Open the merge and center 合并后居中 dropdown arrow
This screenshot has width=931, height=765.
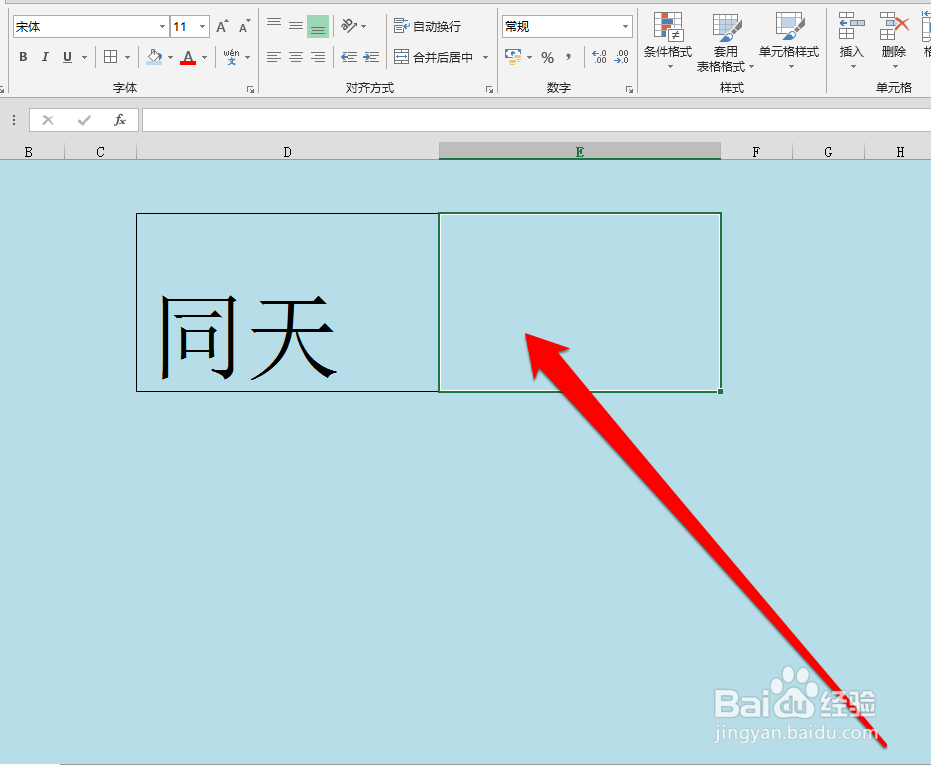[x=486, y=57]
